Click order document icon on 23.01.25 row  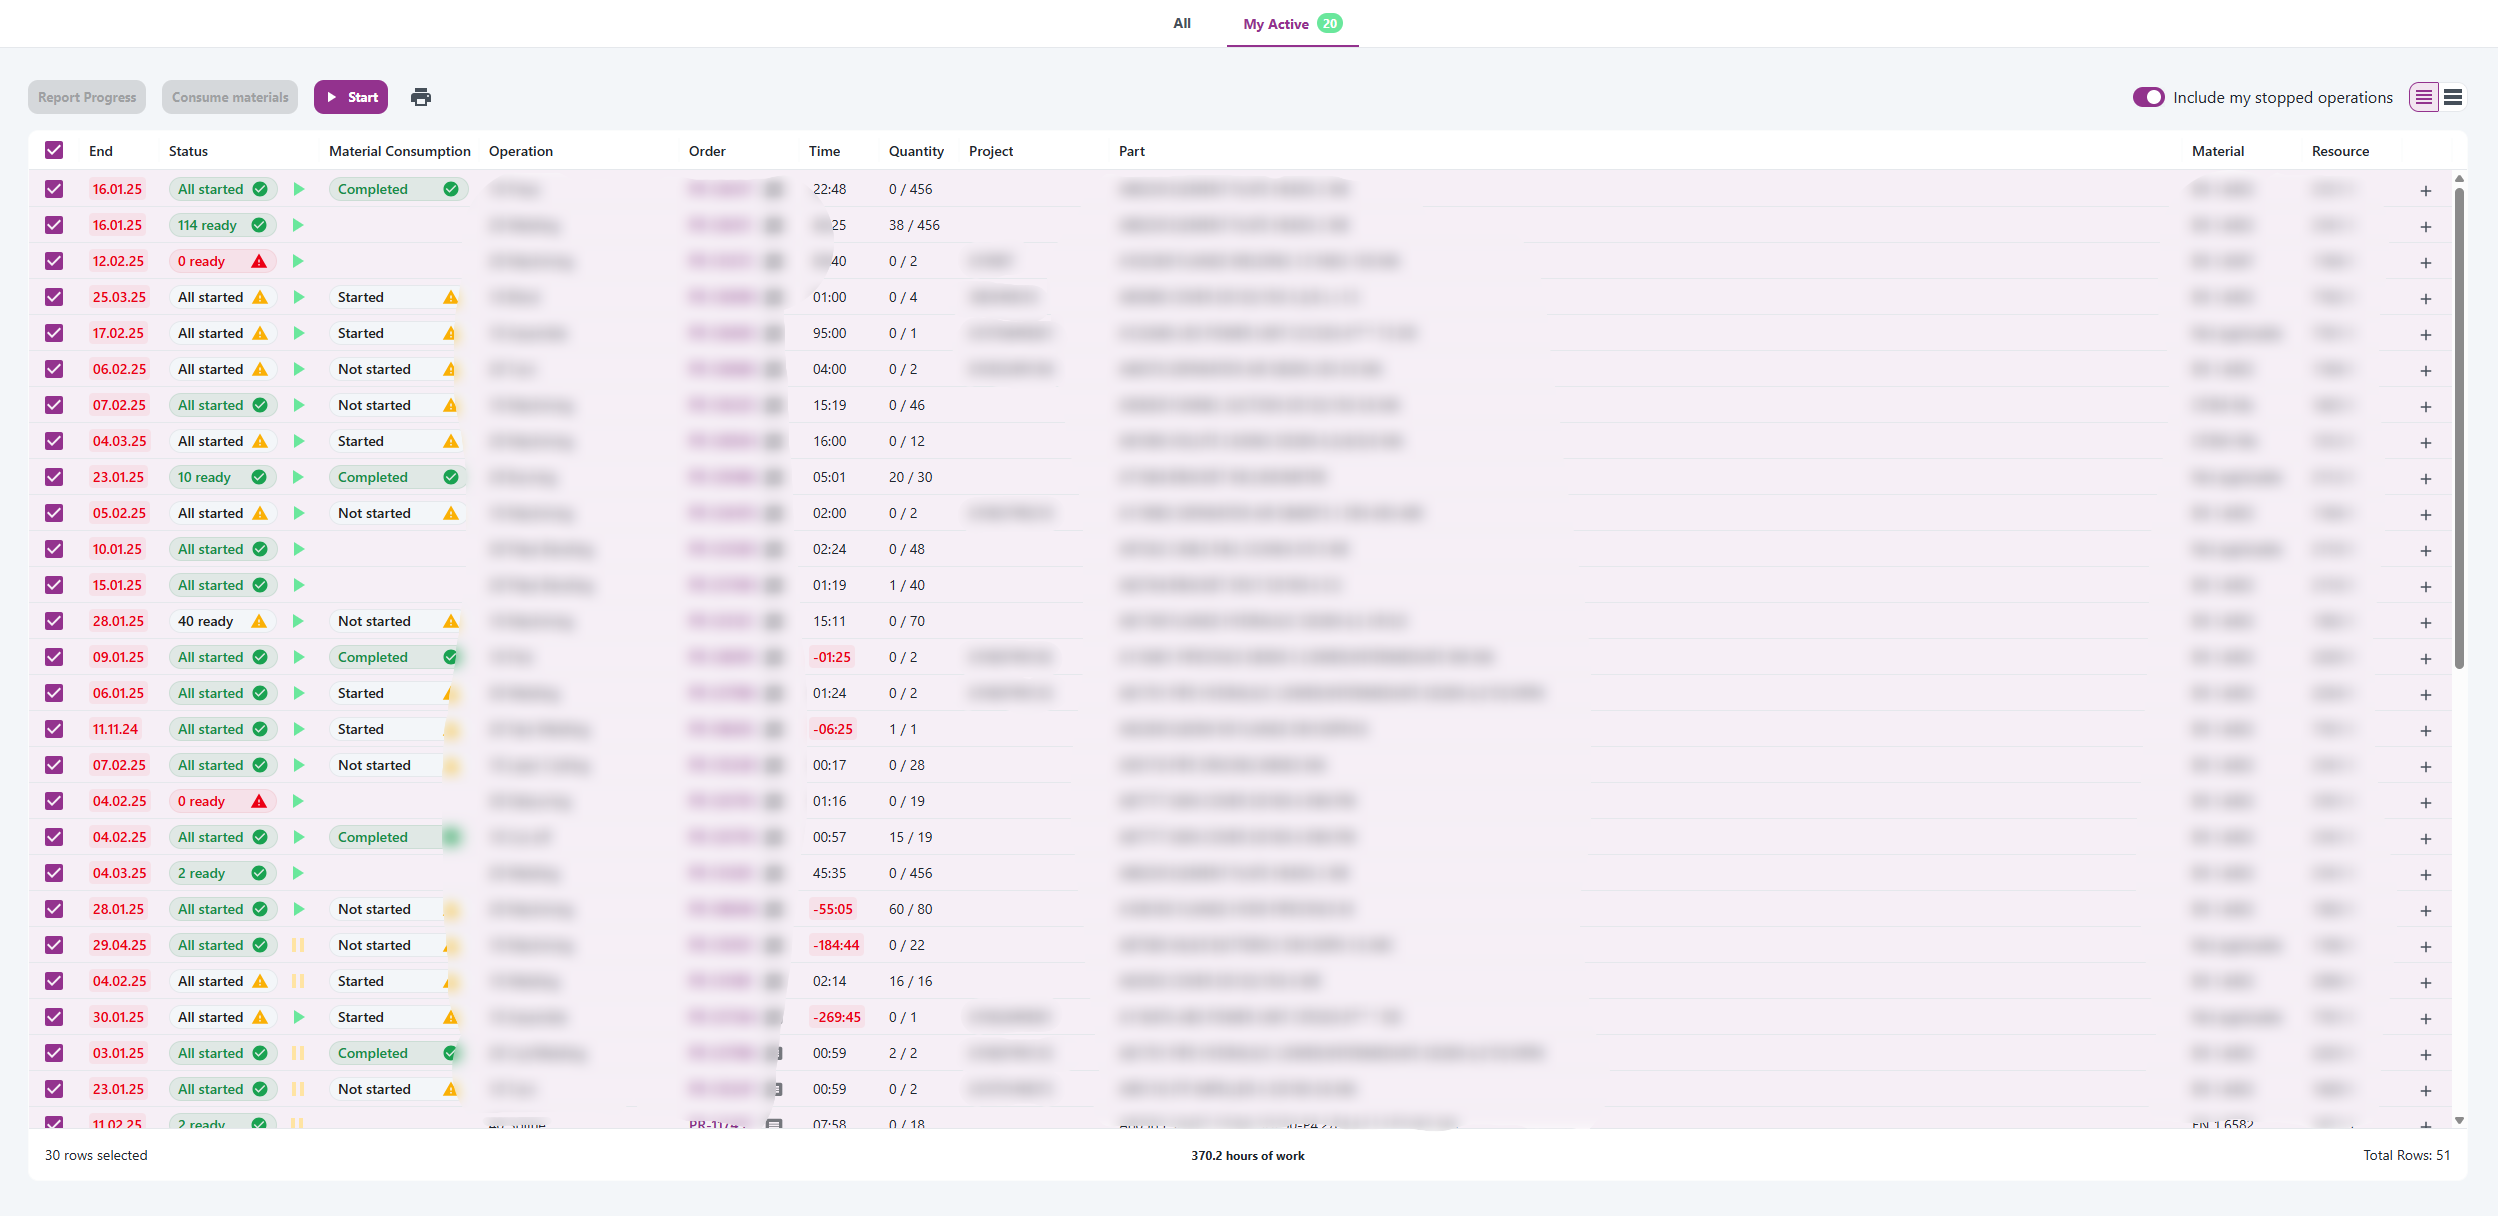[776, 1089]
